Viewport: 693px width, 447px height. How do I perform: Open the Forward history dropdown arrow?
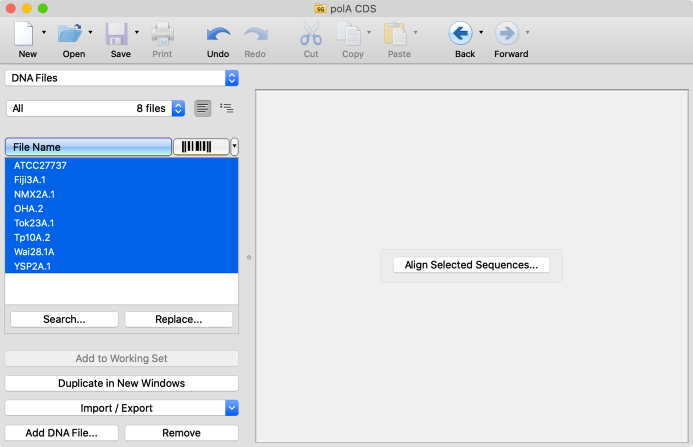tap(527, 32)
